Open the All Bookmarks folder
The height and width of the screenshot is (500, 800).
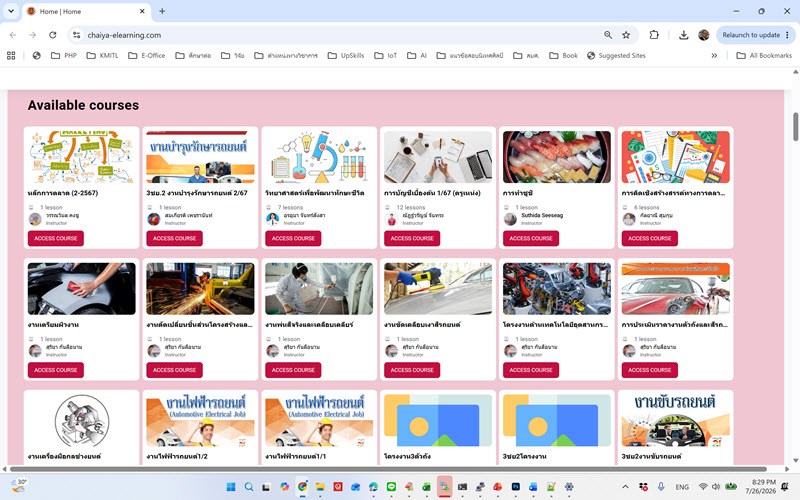point(764,55)
